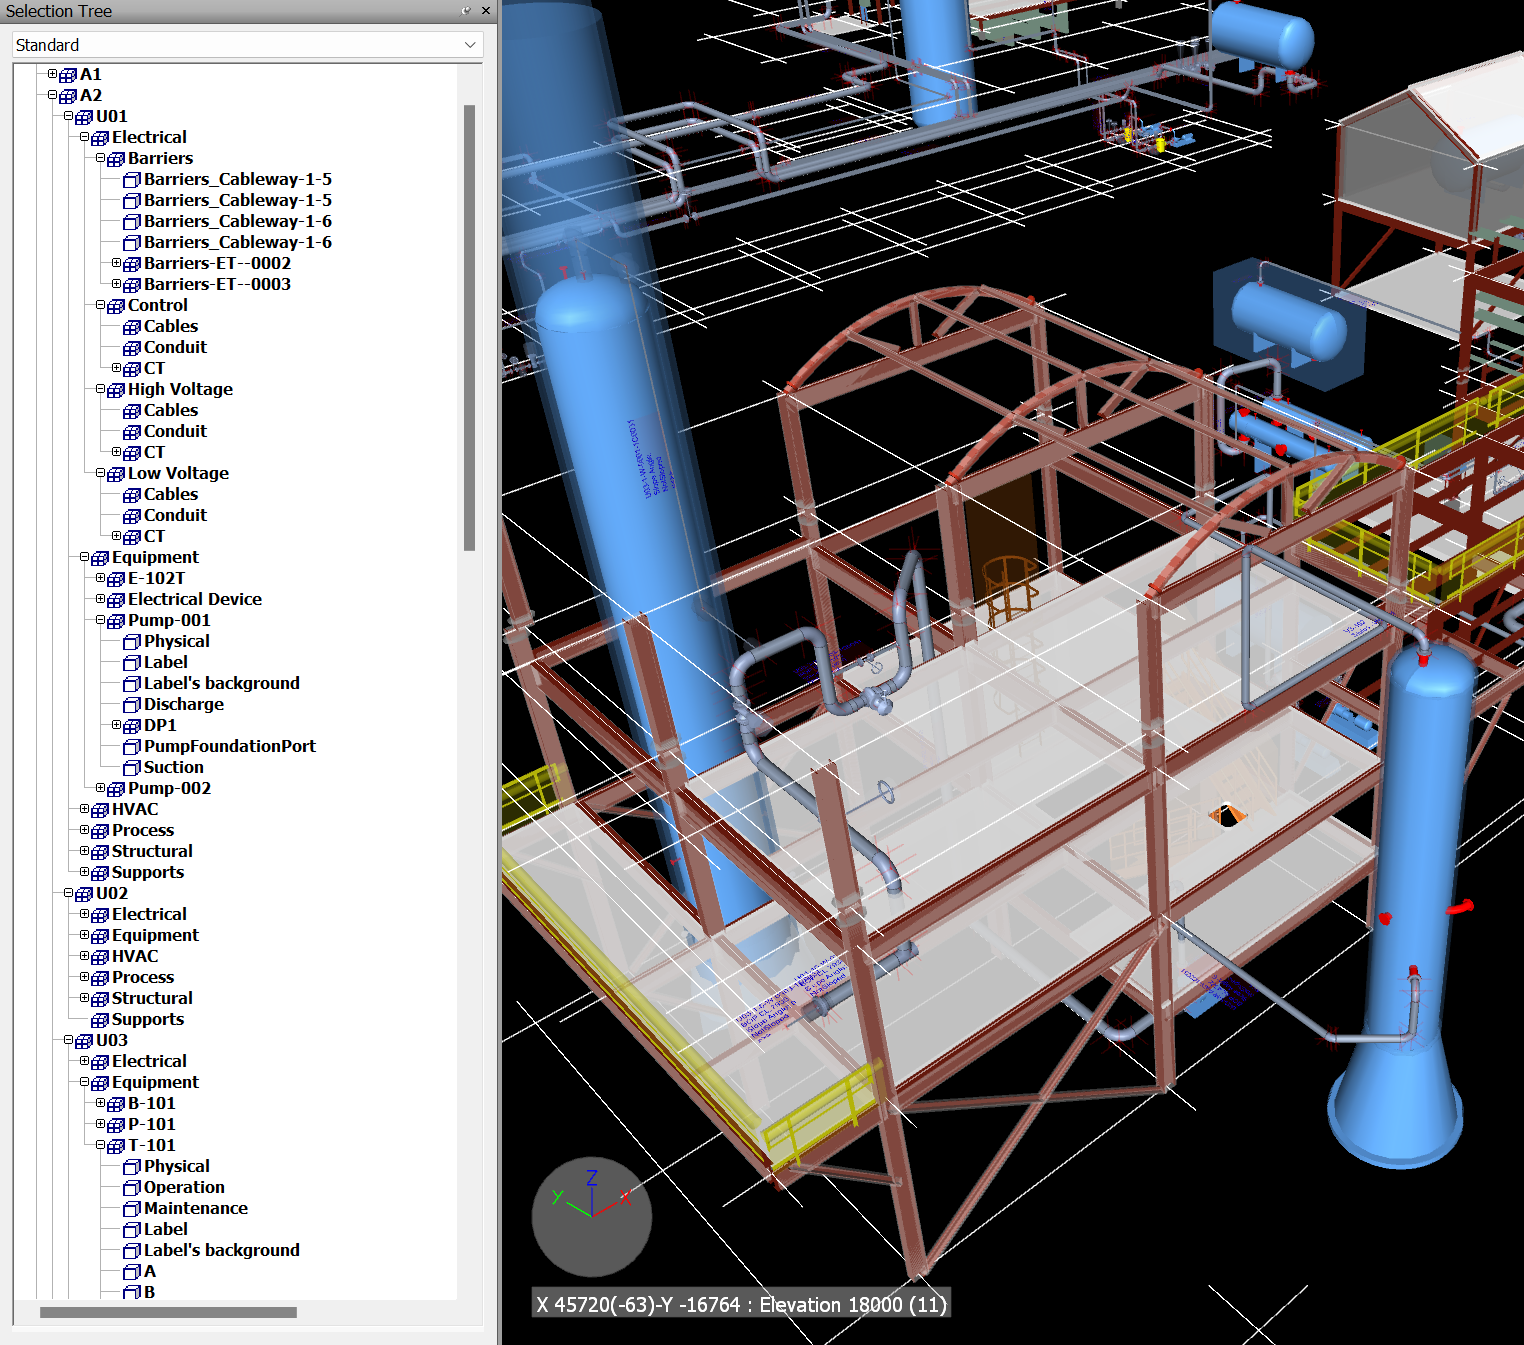Click the PumpFoundationPort item icon
1524x1345 pixels.
[x=132, y=747]
